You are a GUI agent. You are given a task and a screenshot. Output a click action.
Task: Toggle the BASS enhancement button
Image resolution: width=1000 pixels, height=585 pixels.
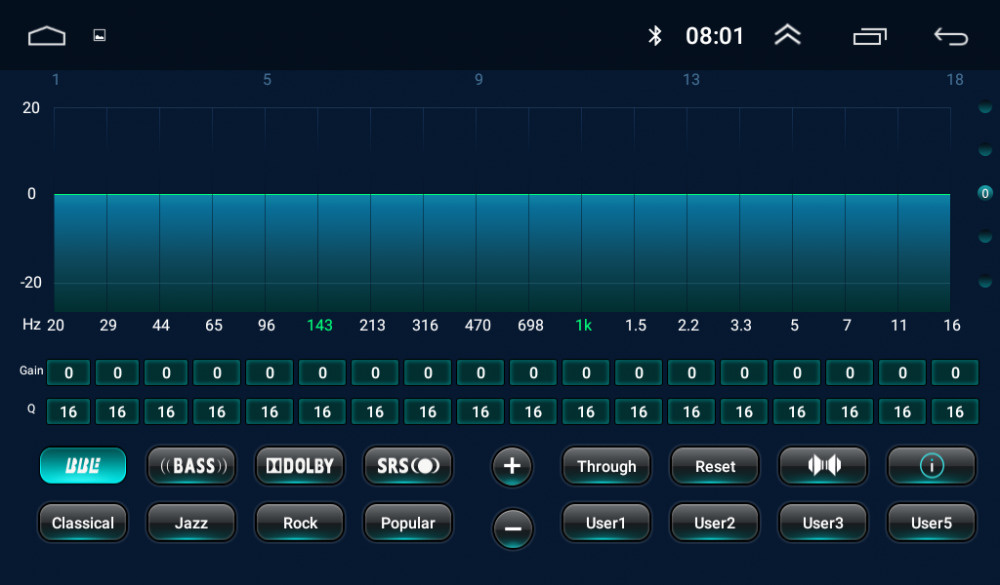[191, 466]
